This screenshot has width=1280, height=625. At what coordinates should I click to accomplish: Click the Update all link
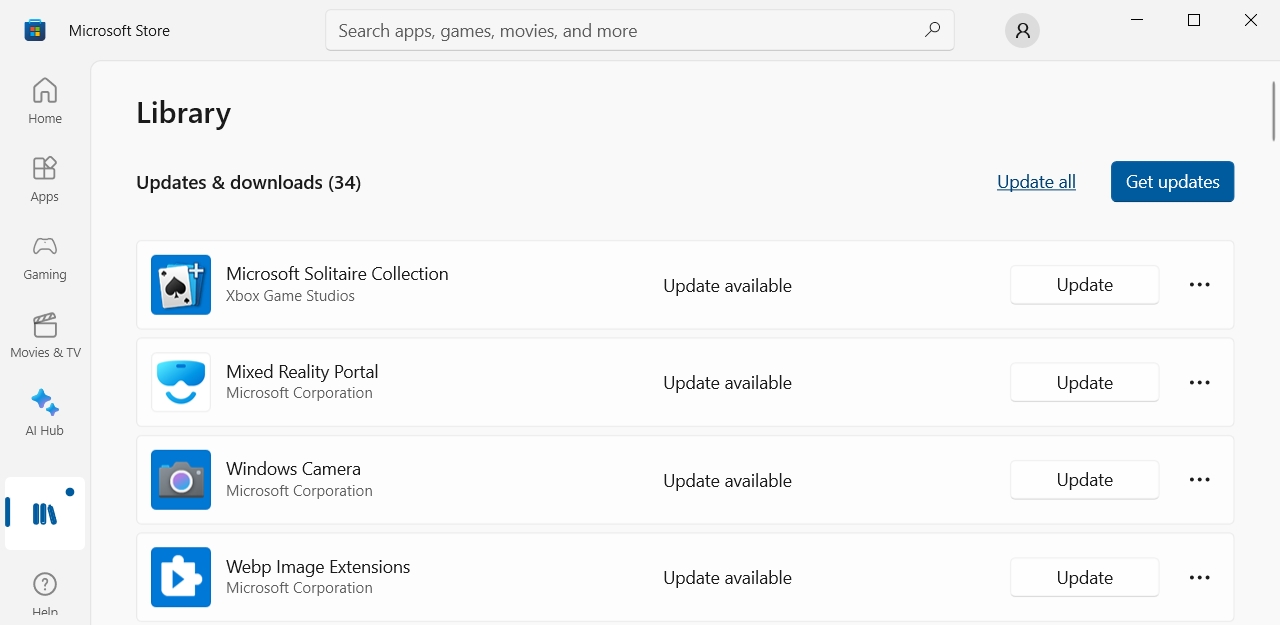(1036, 182)
